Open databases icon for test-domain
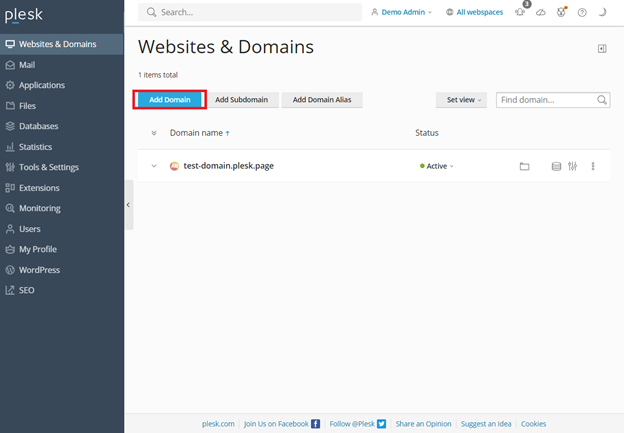The image size is (624, 433). (x=556, y=166)
